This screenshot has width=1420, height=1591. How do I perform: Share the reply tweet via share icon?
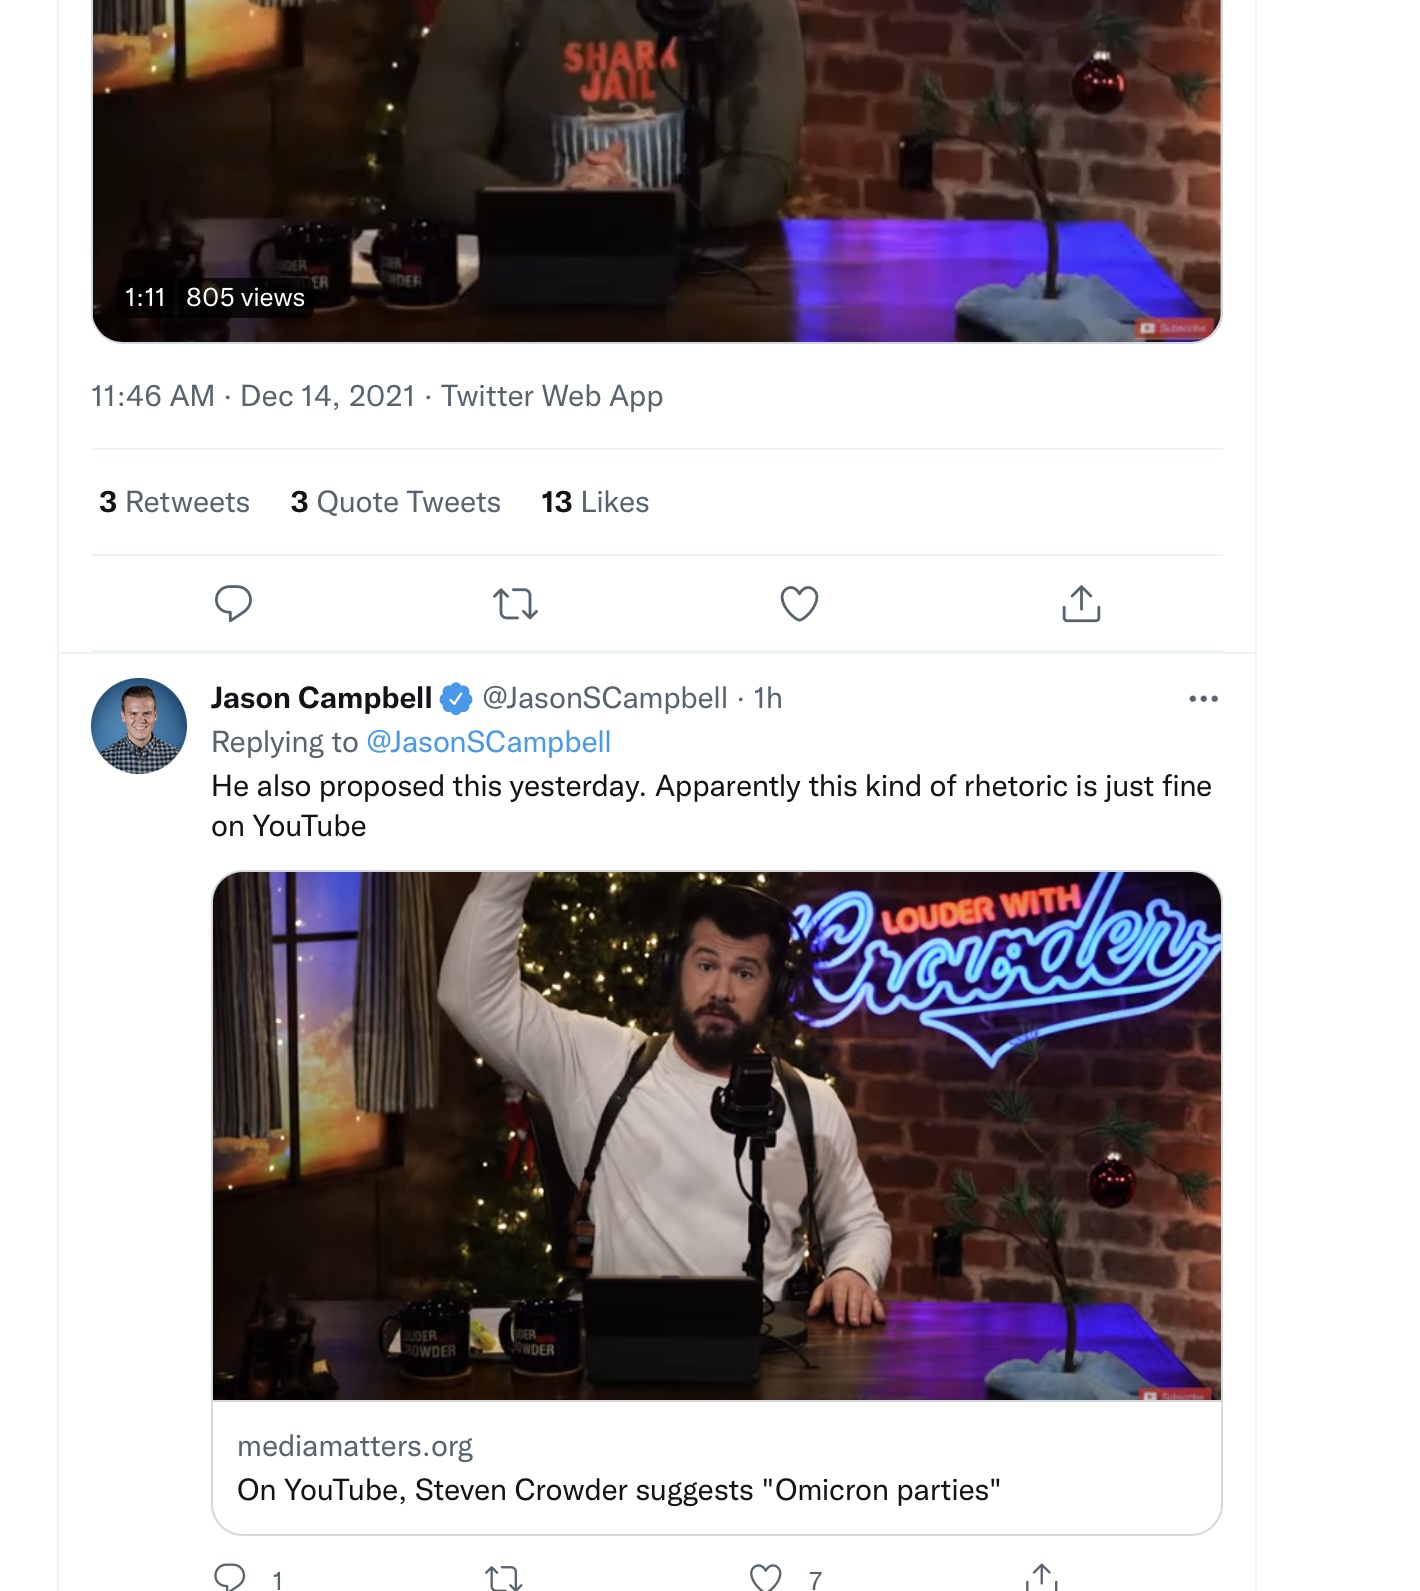pyautogui.click(x=1042, y=1577)
